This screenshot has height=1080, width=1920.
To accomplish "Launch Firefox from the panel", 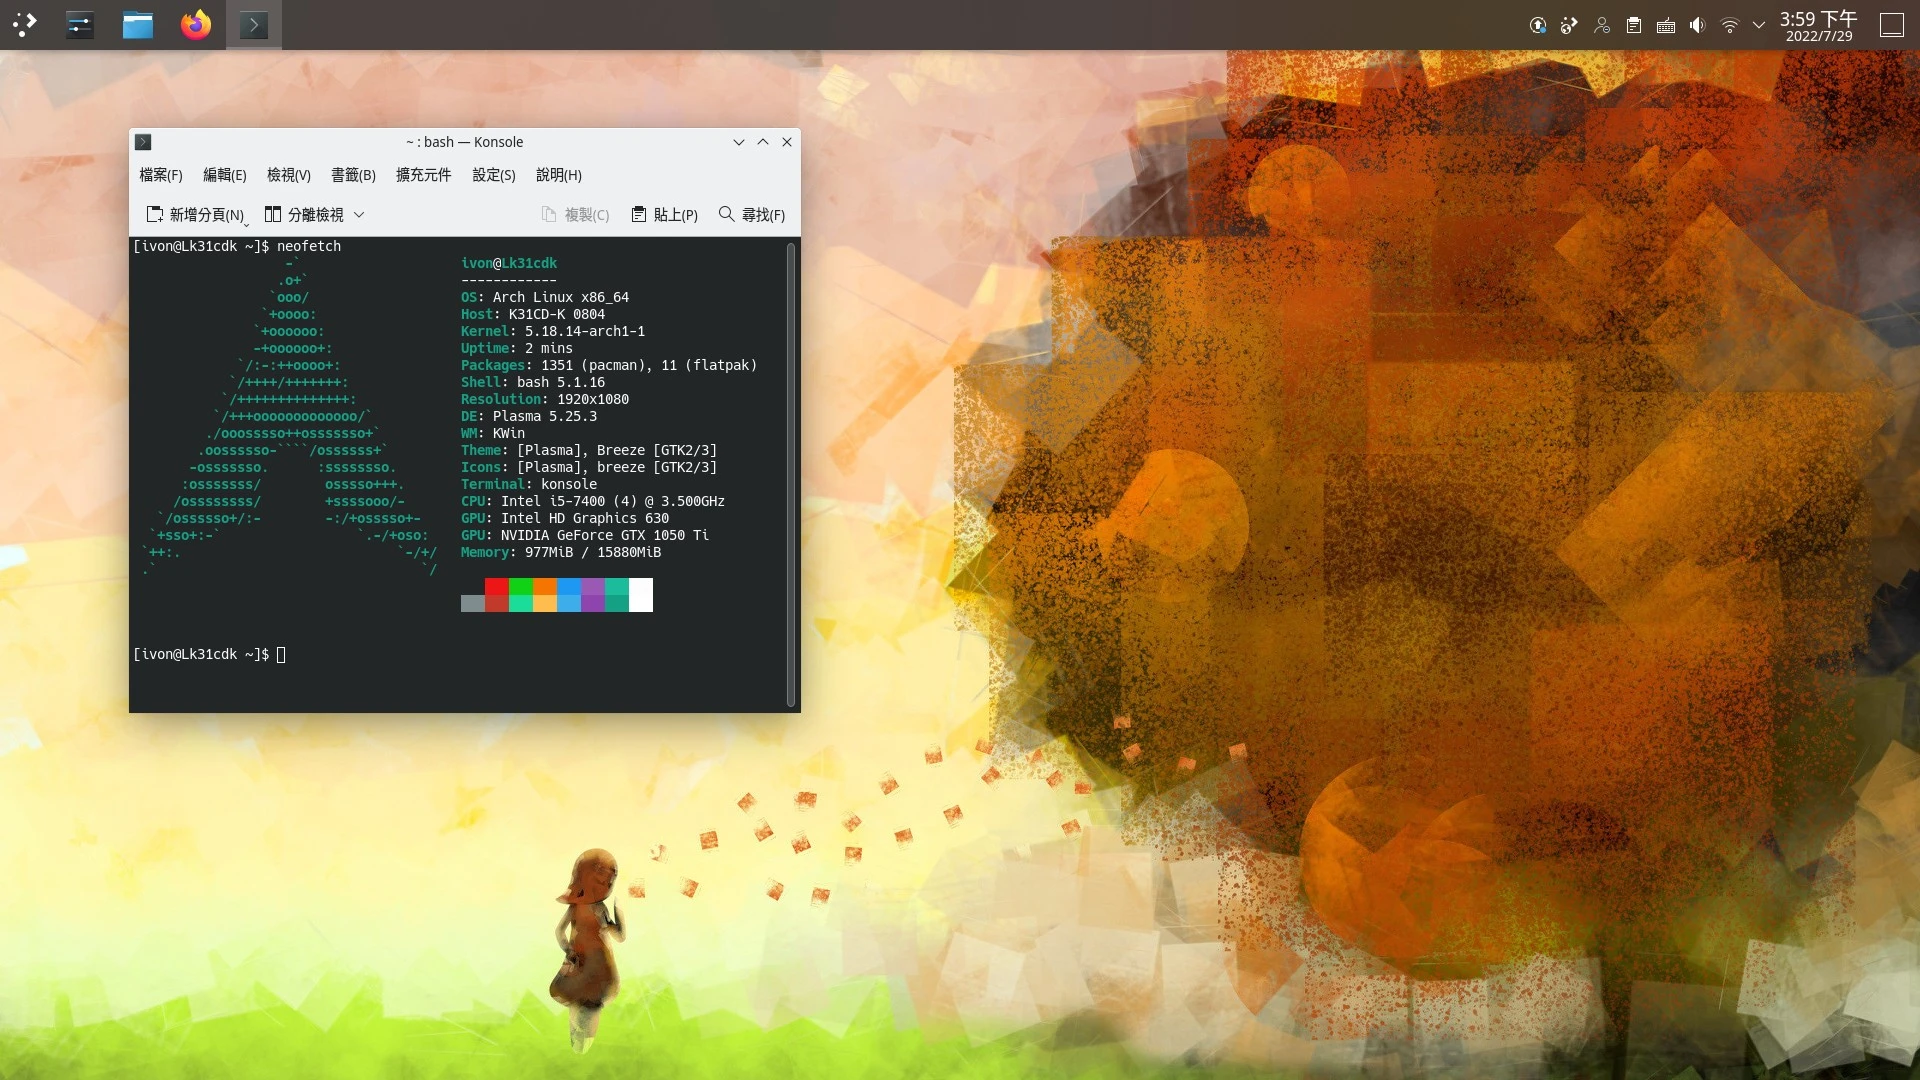I will click(x=196, y=25).
